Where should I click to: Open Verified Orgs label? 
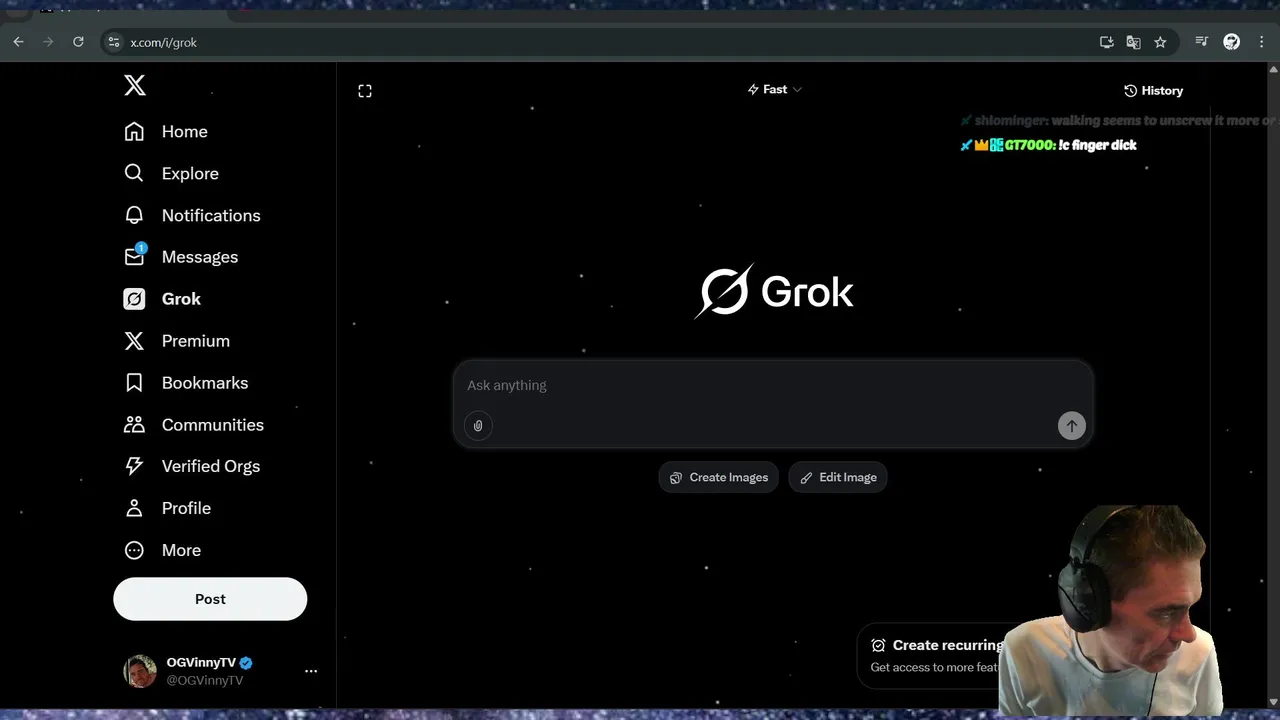pos(211,466)
